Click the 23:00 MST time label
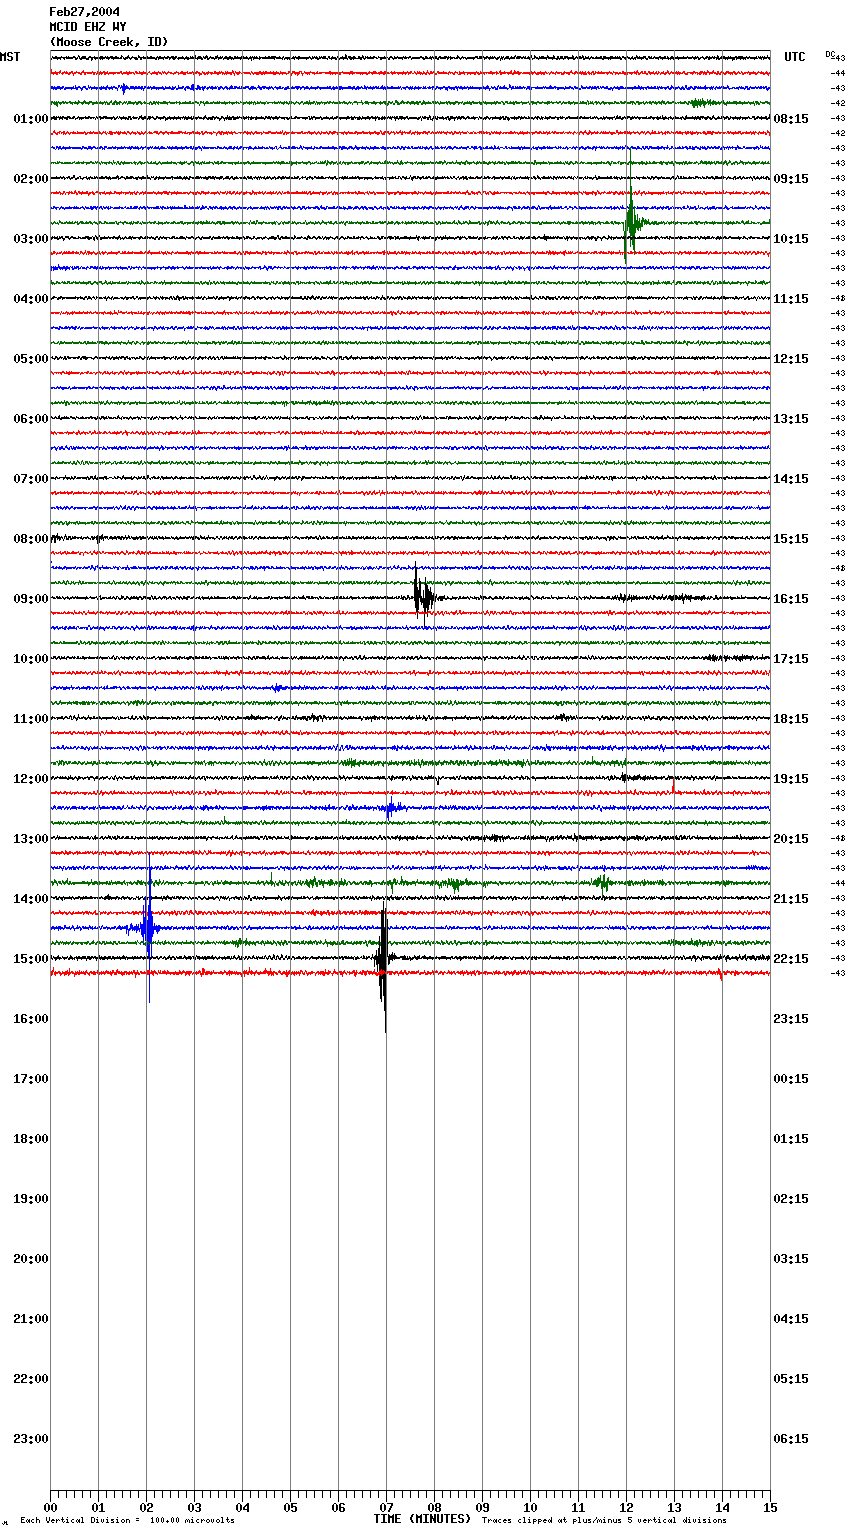This screenshot has height=1534, width=850. pos(30,1439)
